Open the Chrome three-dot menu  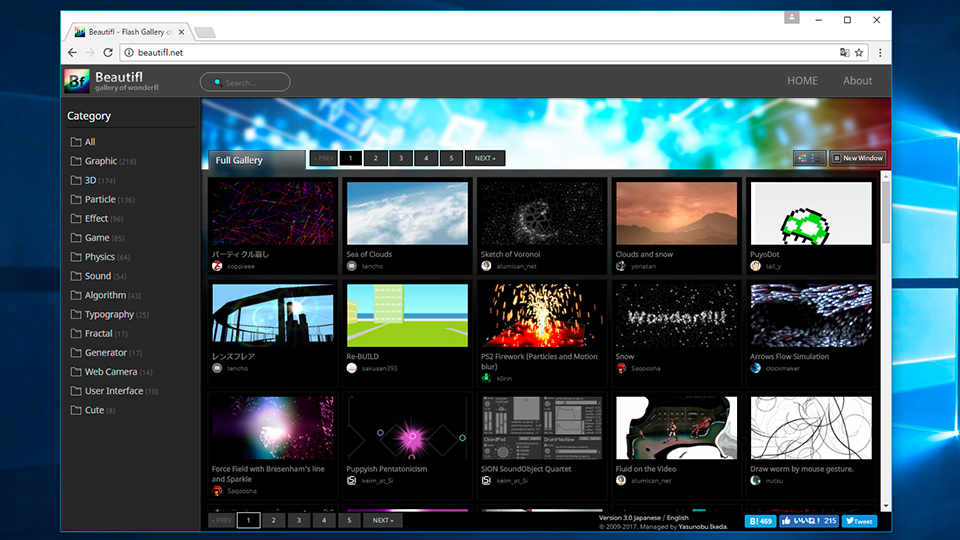[x=880, y=52]
